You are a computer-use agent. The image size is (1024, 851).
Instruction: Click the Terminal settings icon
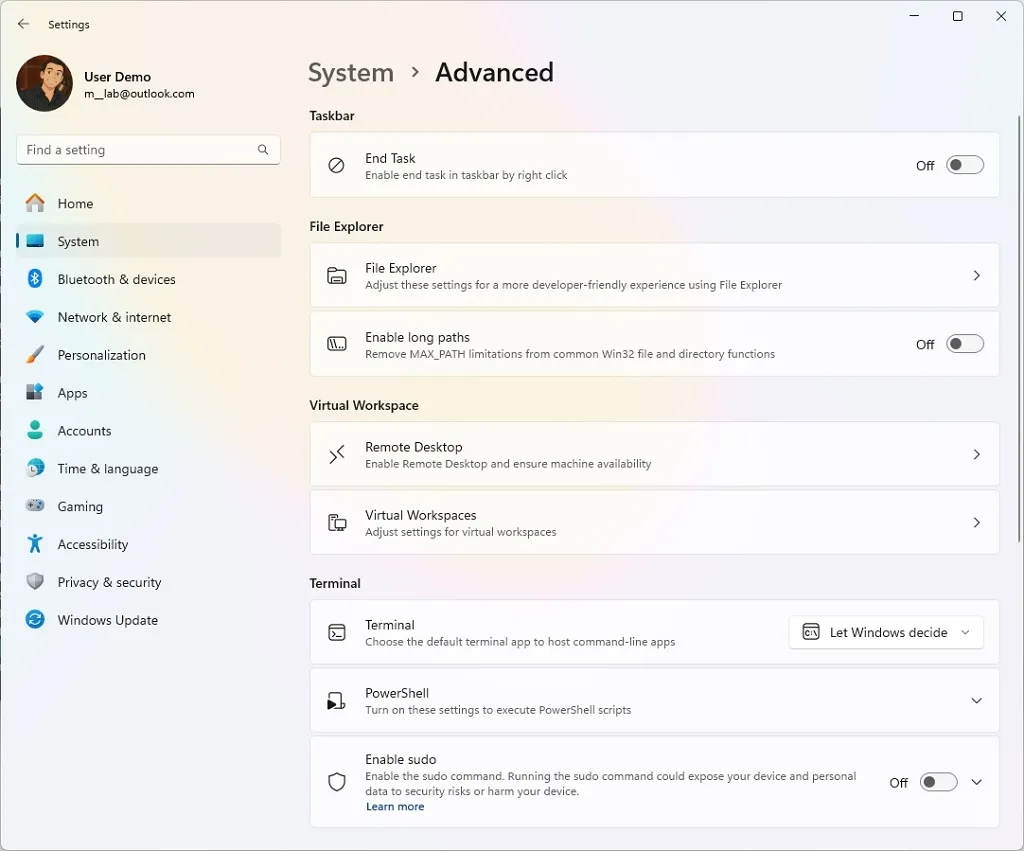coord(336,631)
